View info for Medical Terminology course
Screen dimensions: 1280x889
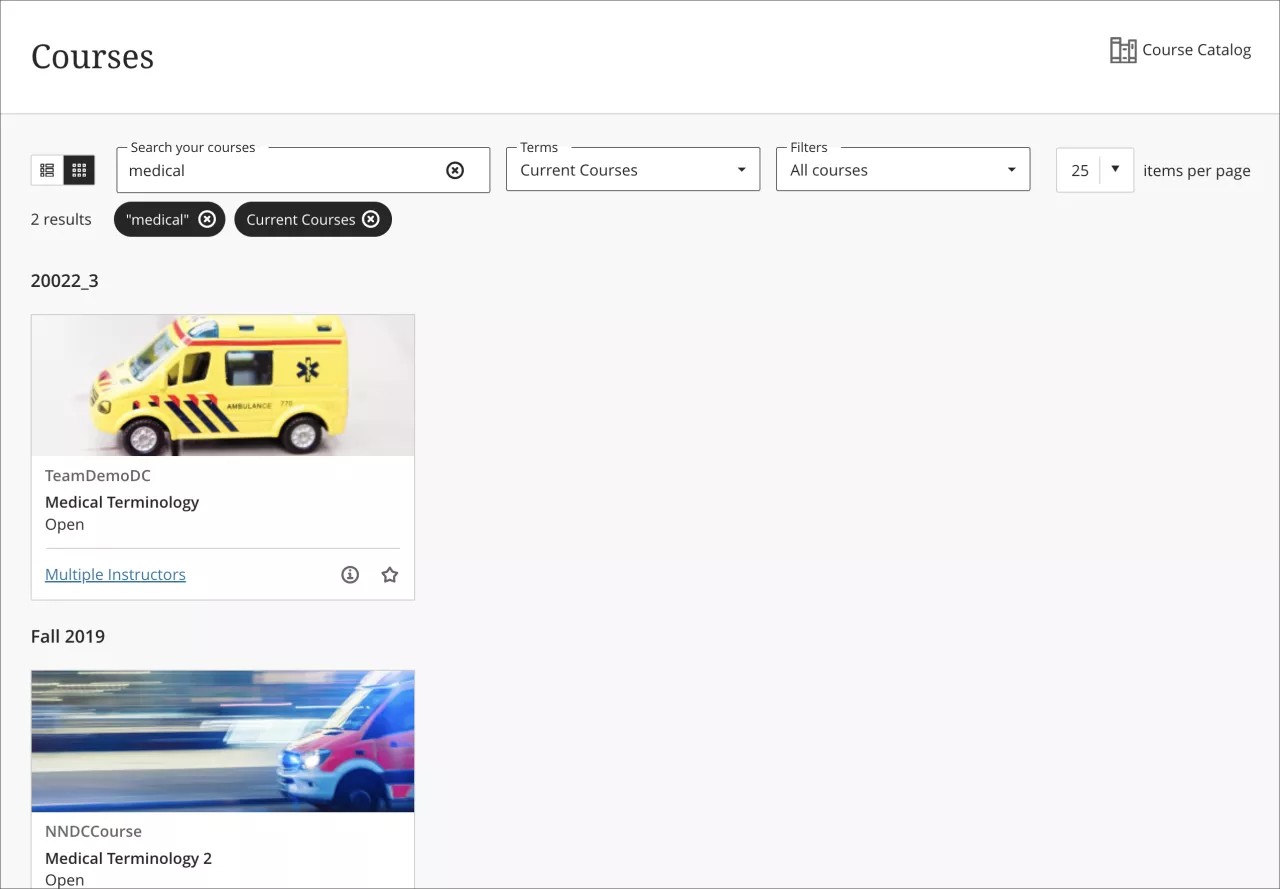tap(349, 574)
